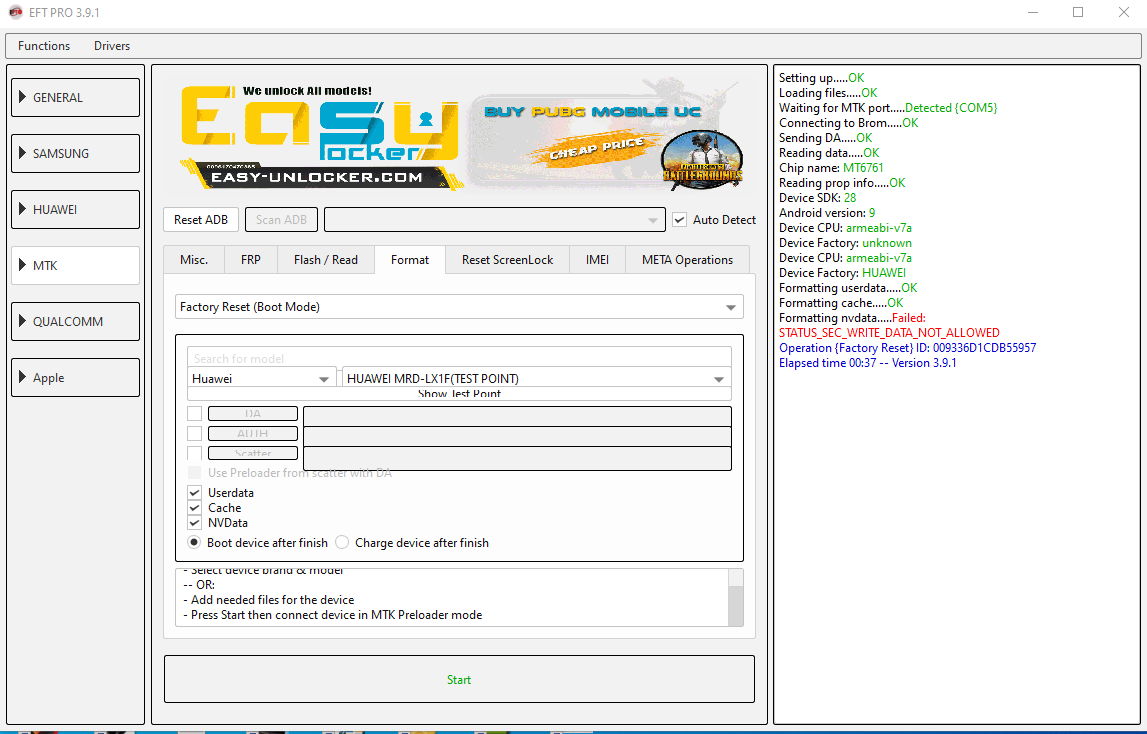Click the green Start button
Image resolution: width=1147 pixels, height=734 pixels.
point(459,680)
